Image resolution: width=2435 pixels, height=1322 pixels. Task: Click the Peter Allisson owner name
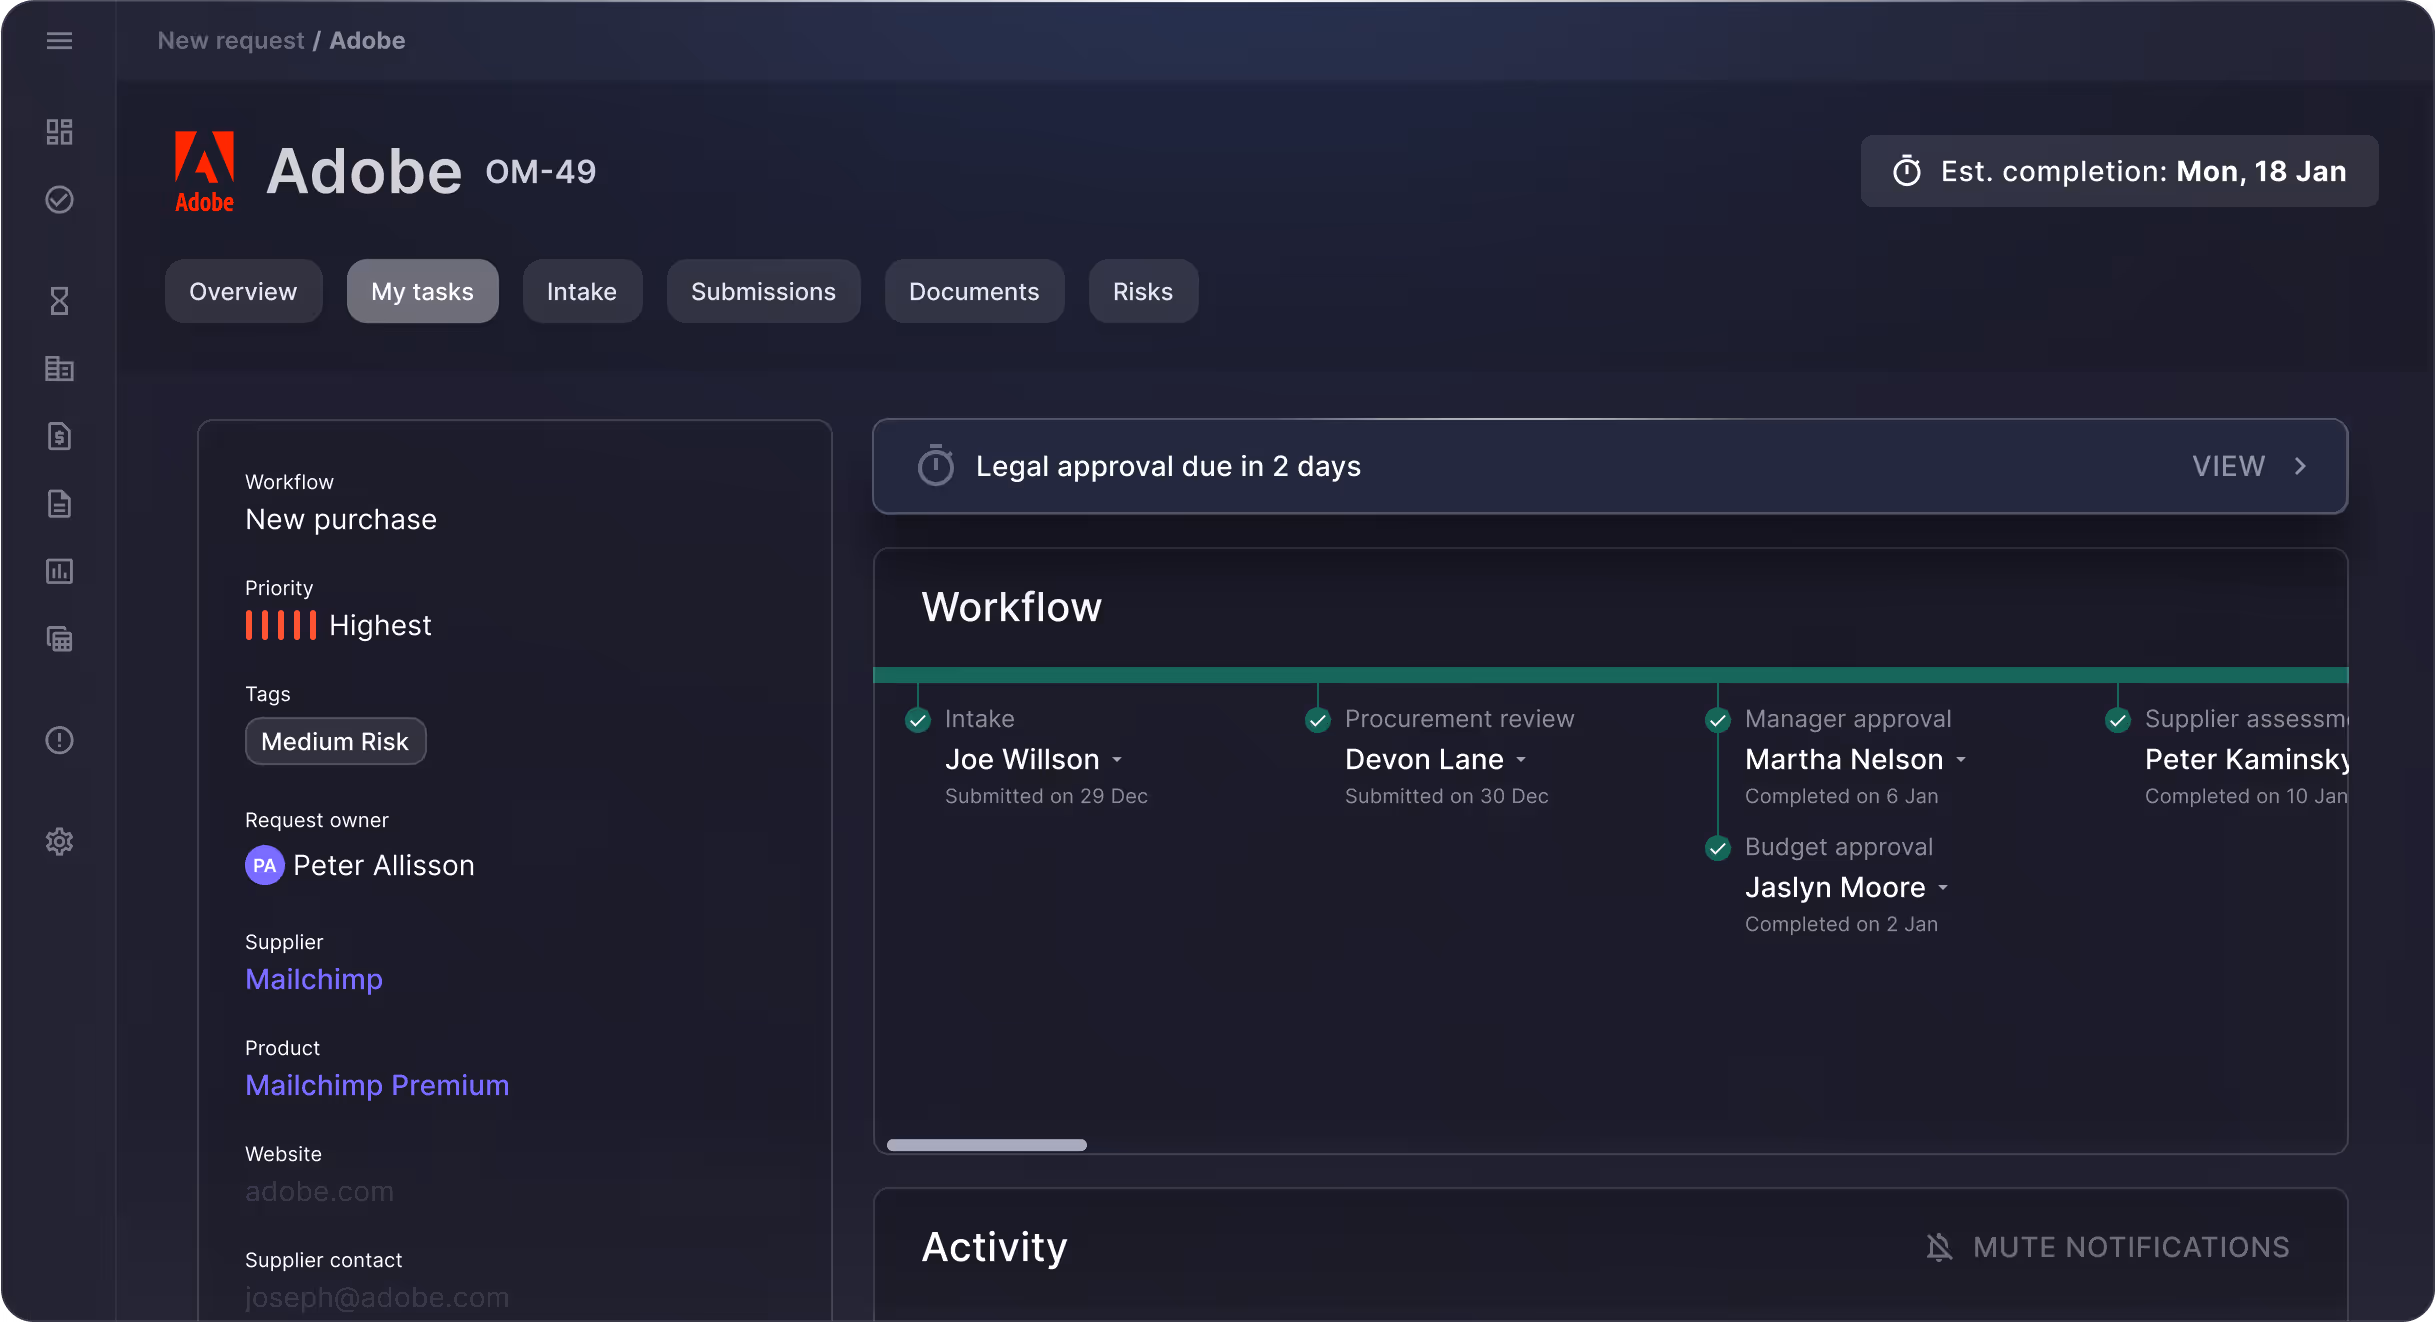384,865
